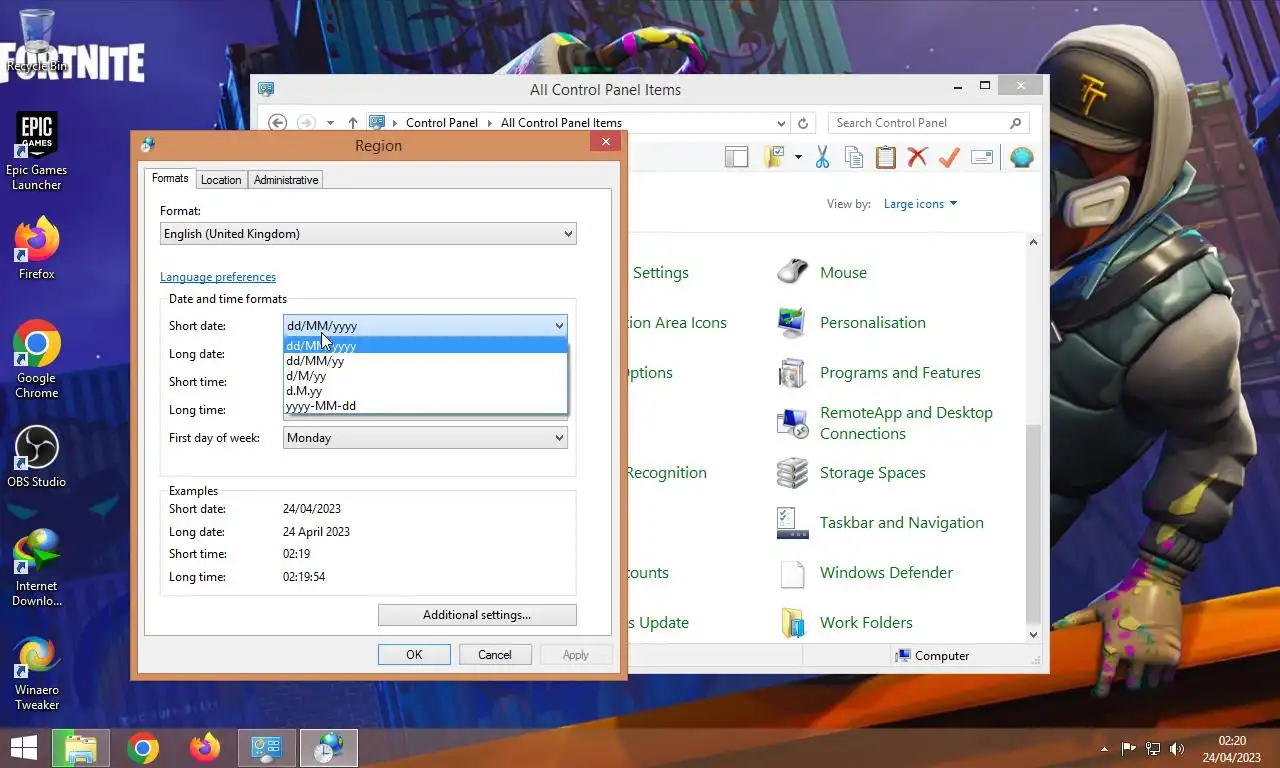1280x768 pixels.
Task: Open the RemoteApp and Desktop Connections icon
Action: [x=885, y=423]
